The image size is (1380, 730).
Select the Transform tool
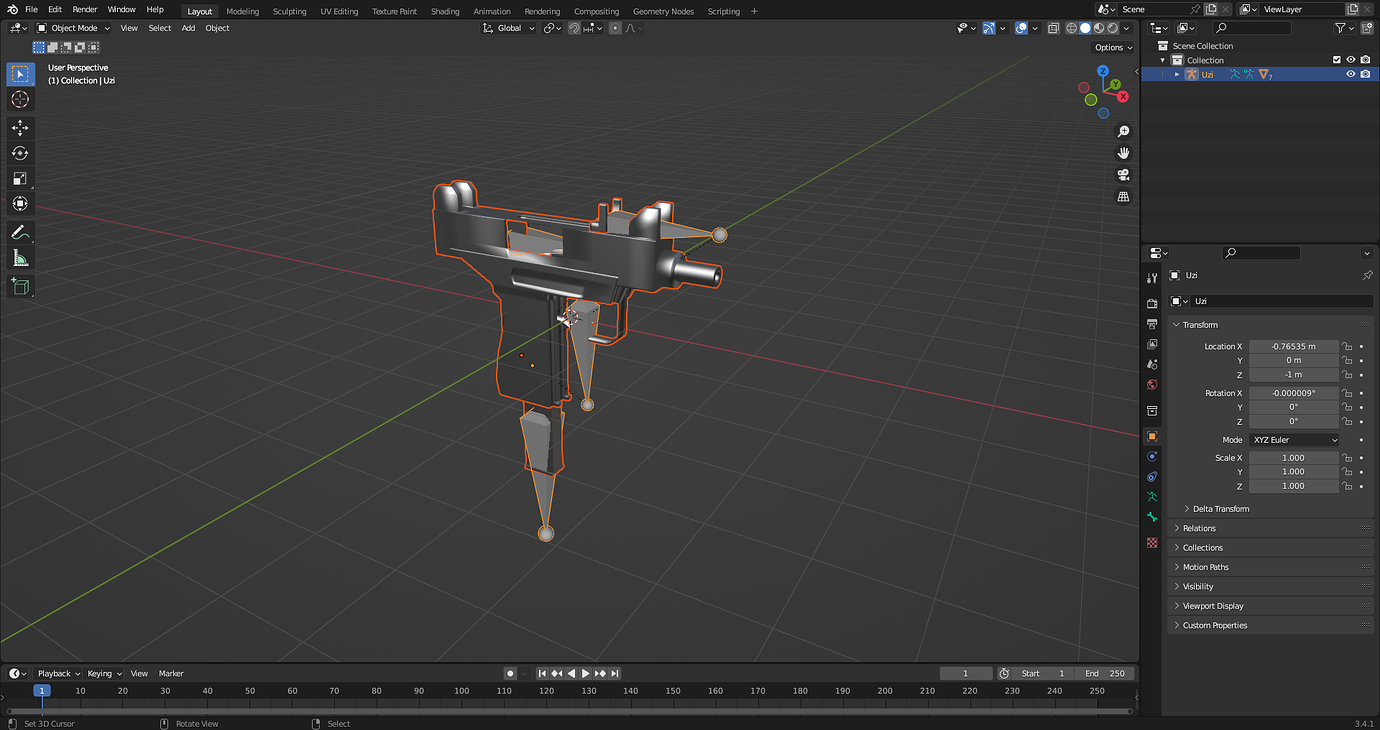tap(20, 203)
